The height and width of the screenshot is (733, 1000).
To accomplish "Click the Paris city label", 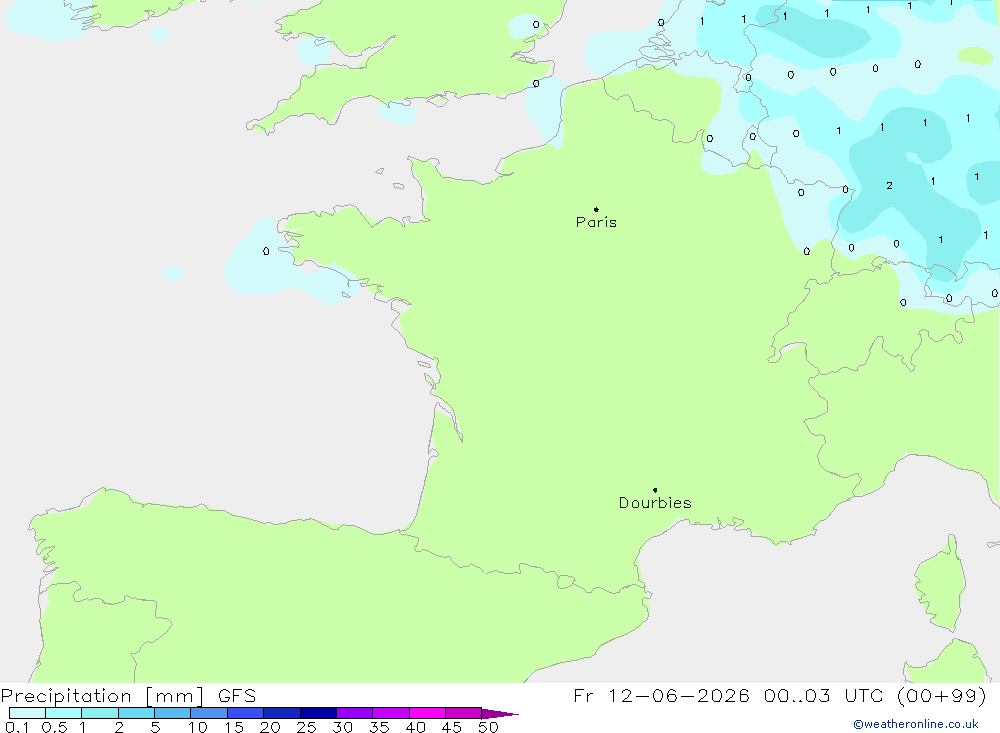I will pyautogui.click(x=596, y=222).
